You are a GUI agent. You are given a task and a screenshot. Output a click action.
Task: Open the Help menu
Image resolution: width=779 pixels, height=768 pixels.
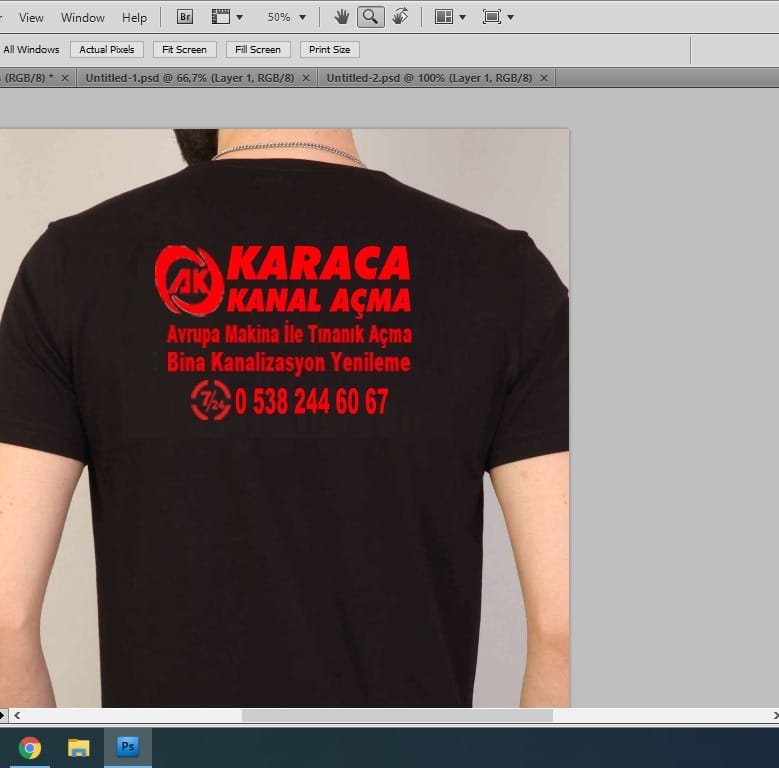134,17
